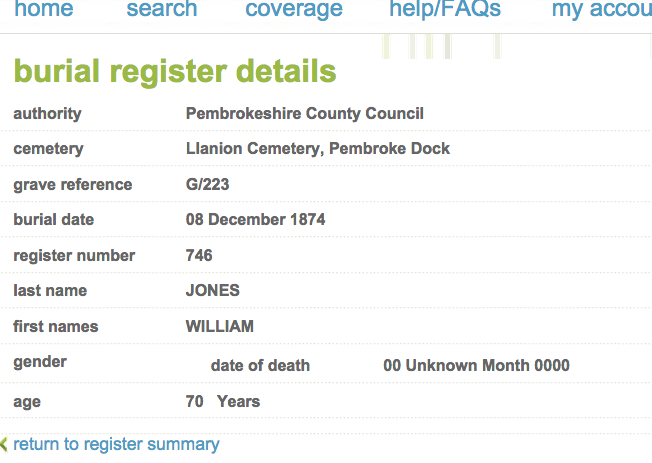Follow the return to register summary link
This screenshot has width=652, height=463.
(x=116, y=444)
